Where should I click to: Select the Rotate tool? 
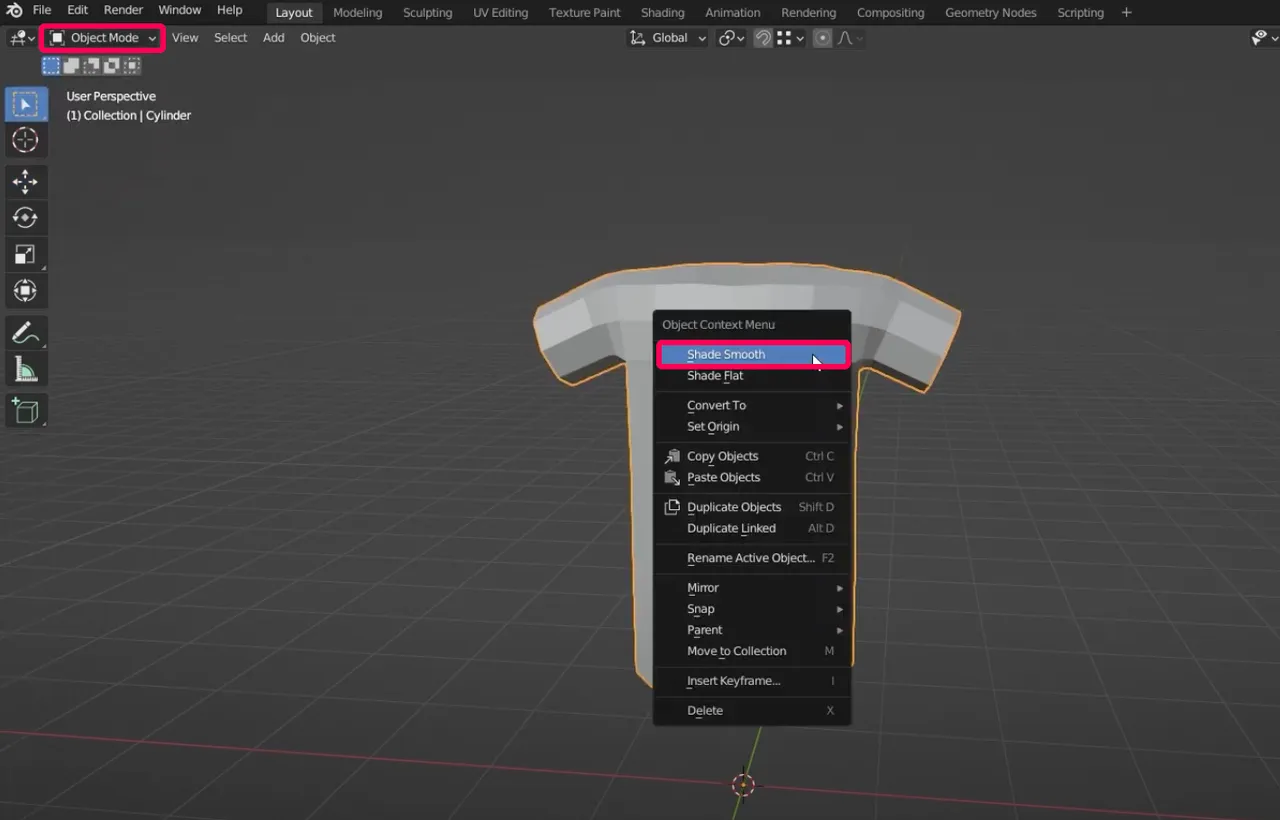pos(26,217)
